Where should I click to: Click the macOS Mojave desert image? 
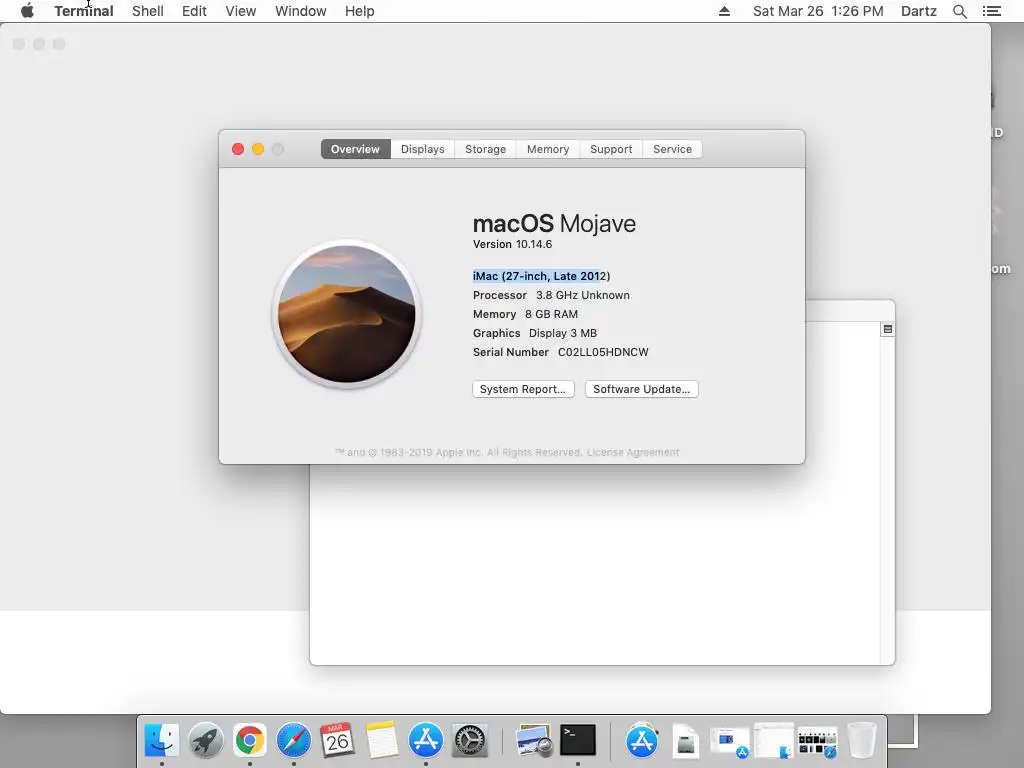[347, 314]
